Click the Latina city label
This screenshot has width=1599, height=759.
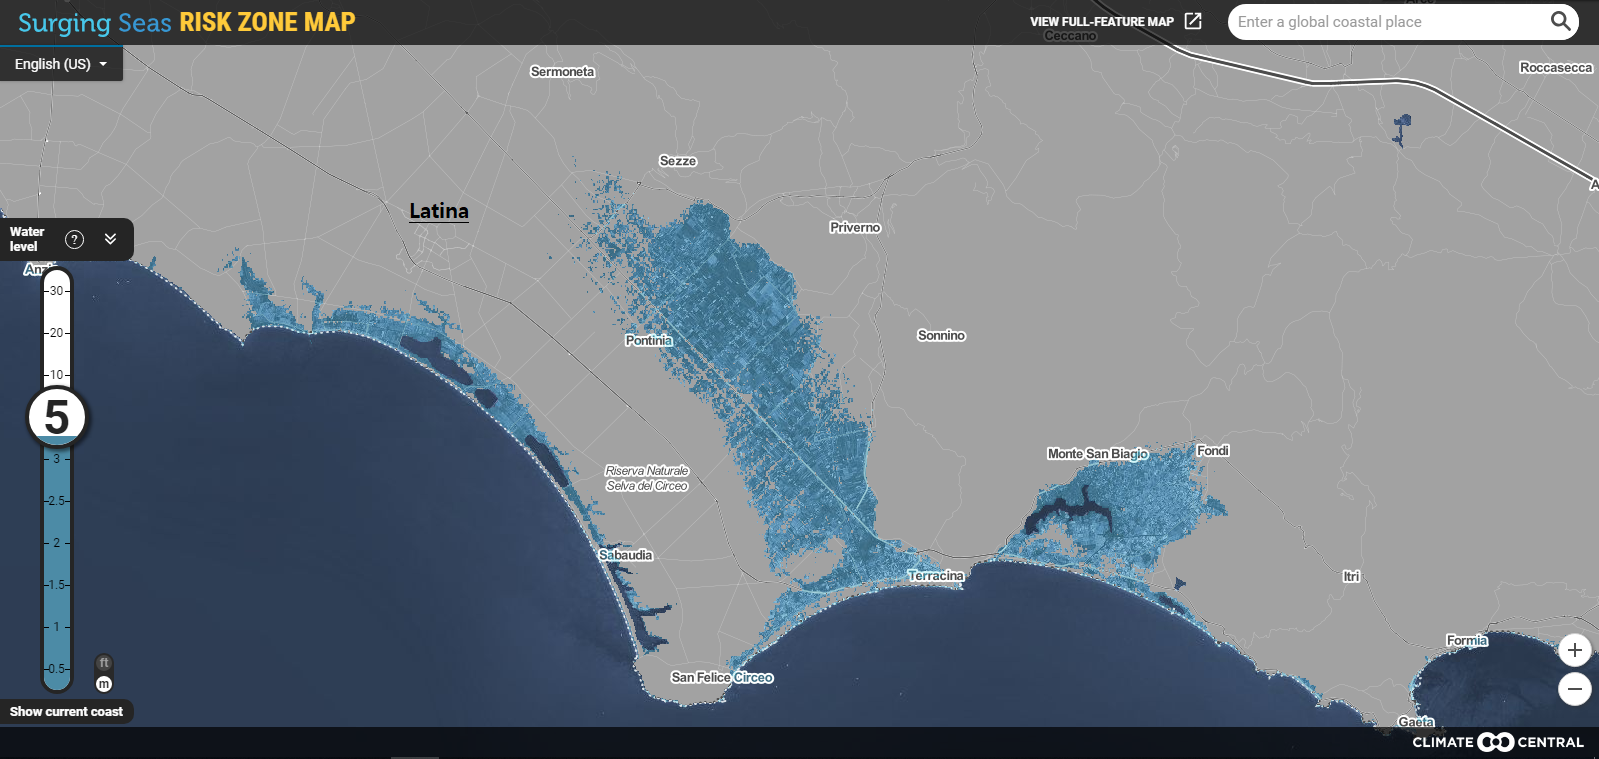439,211
